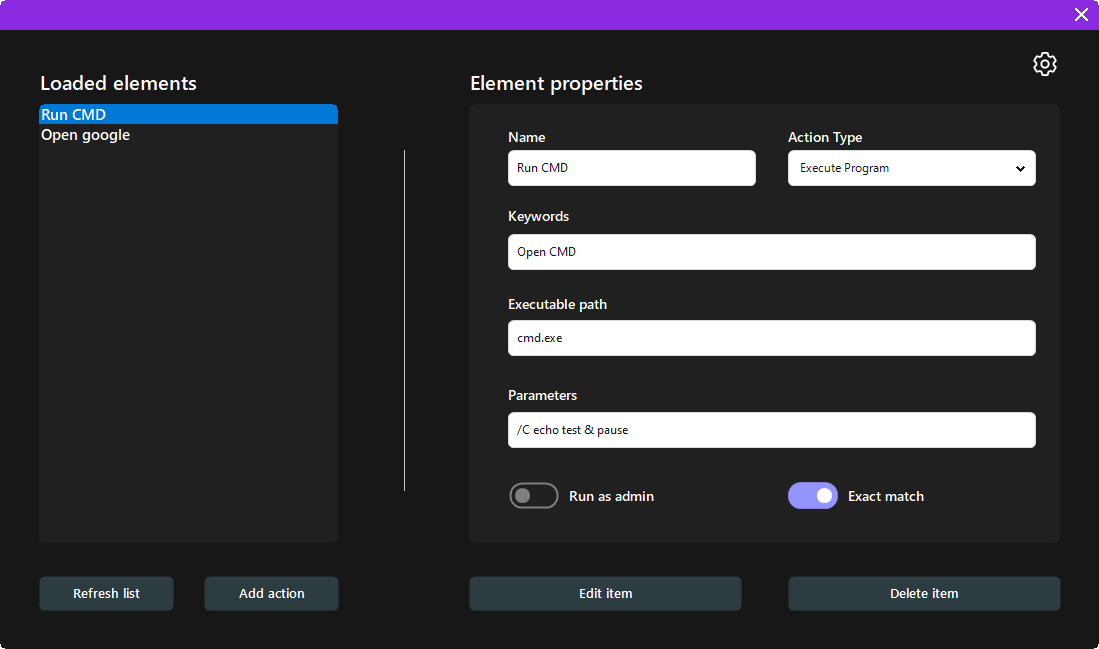Click the Add action button
The height and width of the screenshot is (649, 1099).
pyautogui.click(x=271, y=593)
